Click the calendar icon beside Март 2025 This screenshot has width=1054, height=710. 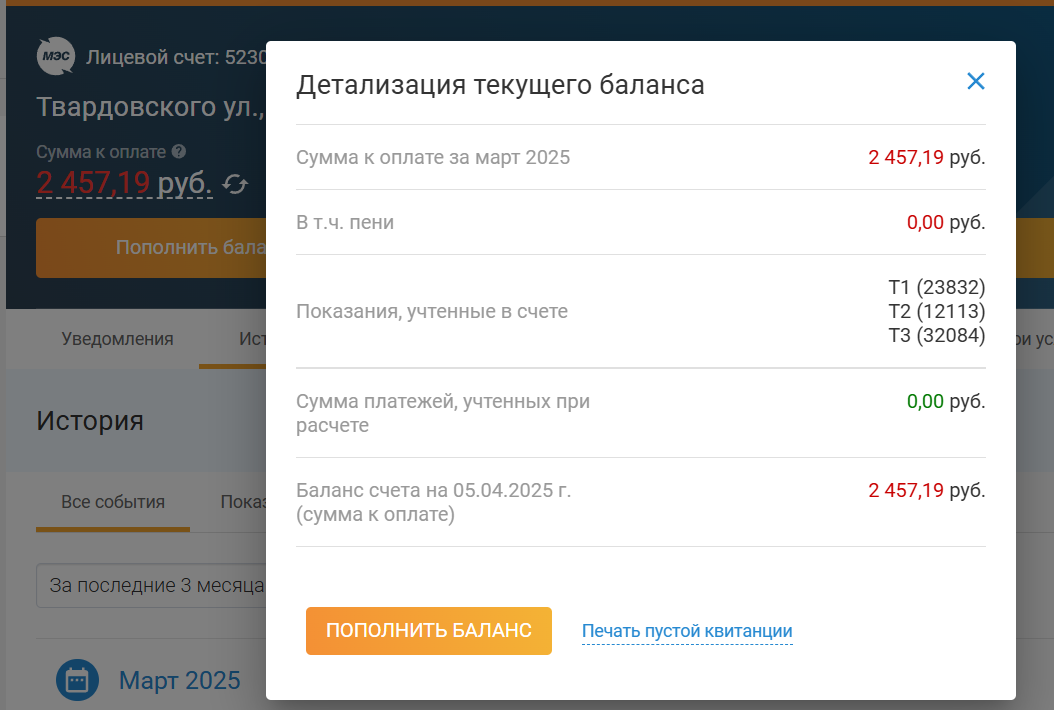click(75, 679)
